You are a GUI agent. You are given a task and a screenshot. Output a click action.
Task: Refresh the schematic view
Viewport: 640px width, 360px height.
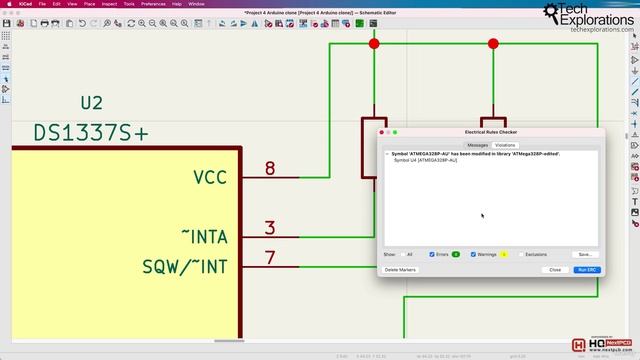tap(131, 24)
